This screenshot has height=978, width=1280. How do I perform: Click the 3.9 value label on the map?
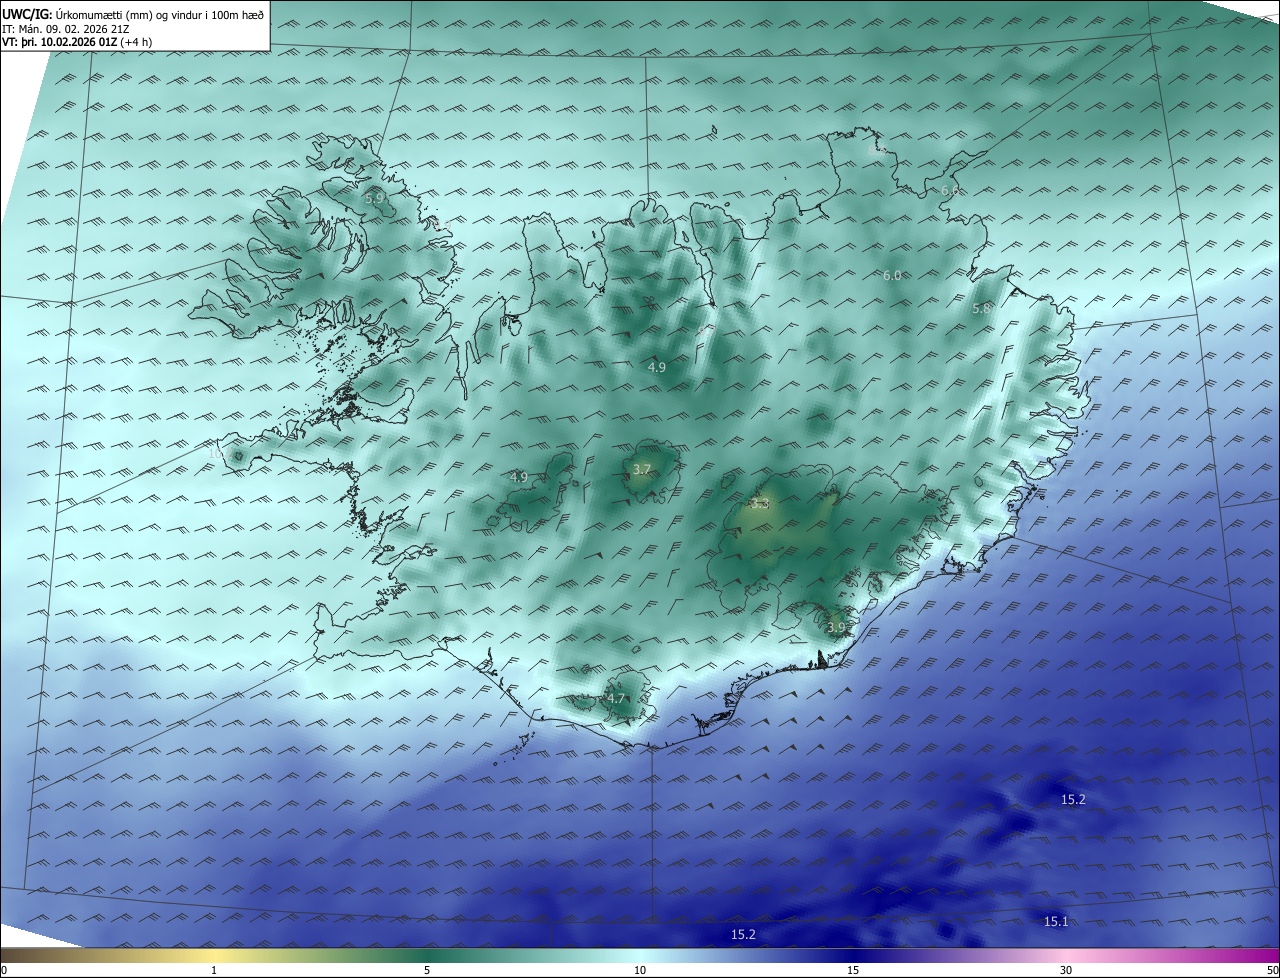pos(836,627)
